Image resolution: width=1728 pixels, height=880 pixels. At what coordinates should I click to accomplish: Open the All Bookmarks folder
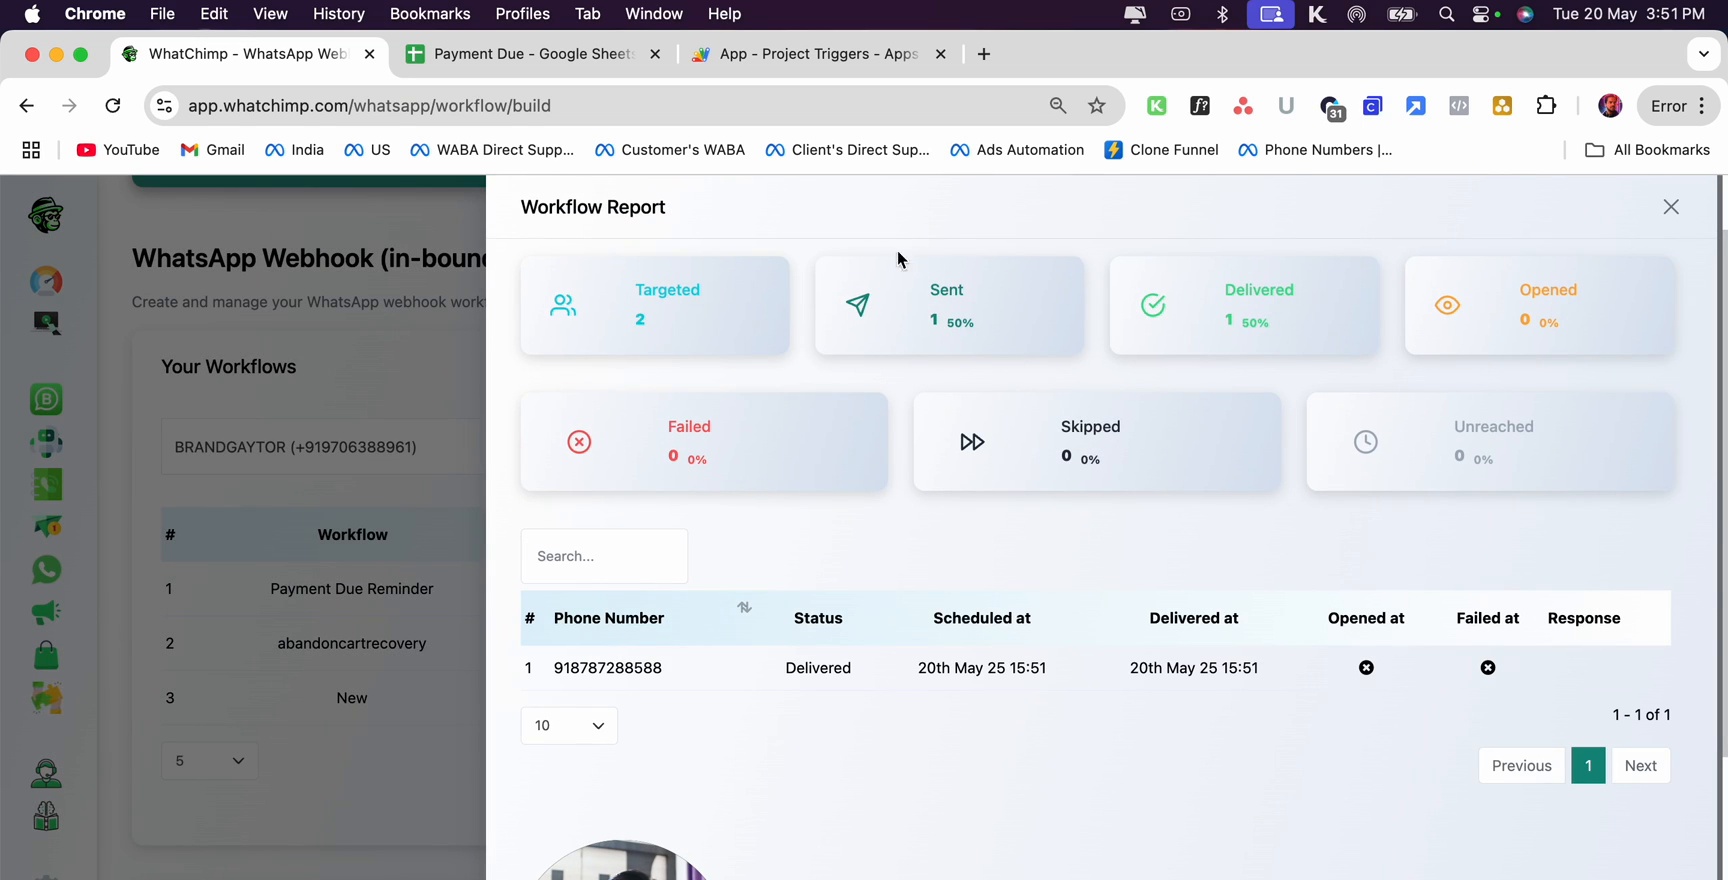(x=1648, y=150)
